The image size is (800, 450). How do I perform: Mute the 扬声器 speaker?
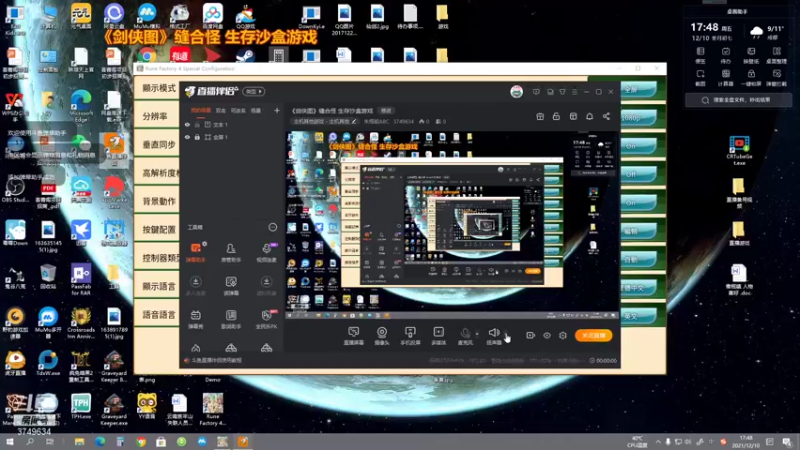tap(493, 336)
